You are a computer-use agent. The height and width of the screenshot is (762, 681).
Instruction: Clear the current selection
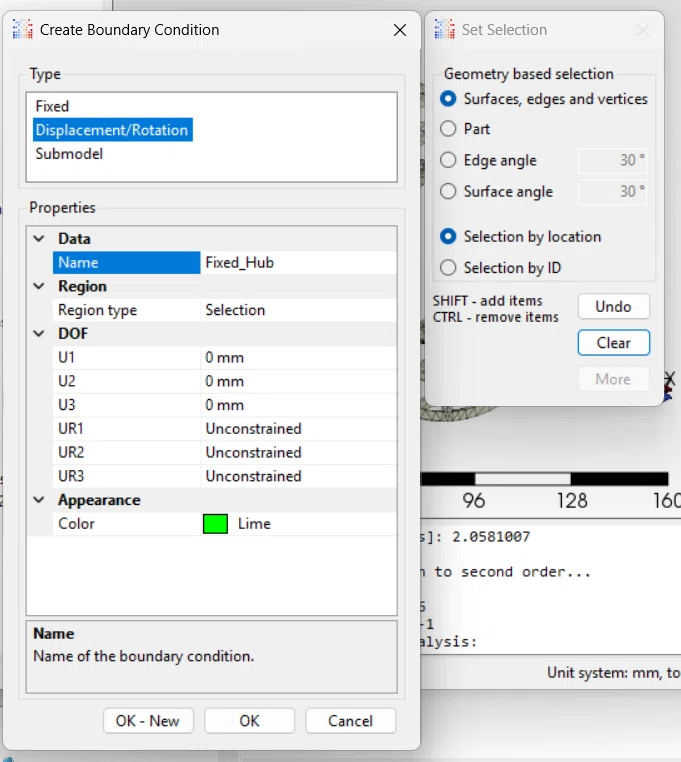613,343
